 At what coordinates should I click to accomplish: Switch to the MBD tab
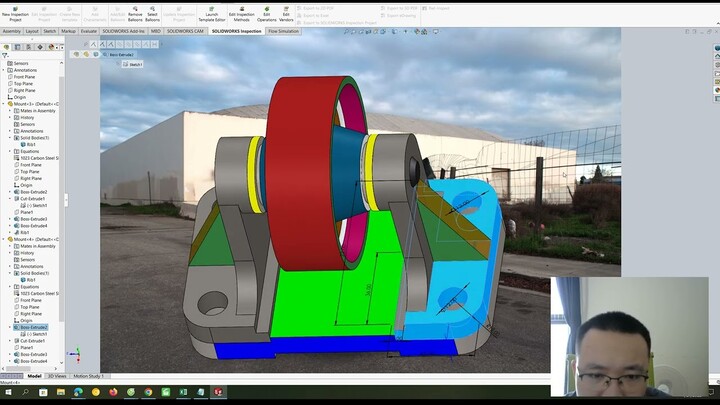coord(156,31)
